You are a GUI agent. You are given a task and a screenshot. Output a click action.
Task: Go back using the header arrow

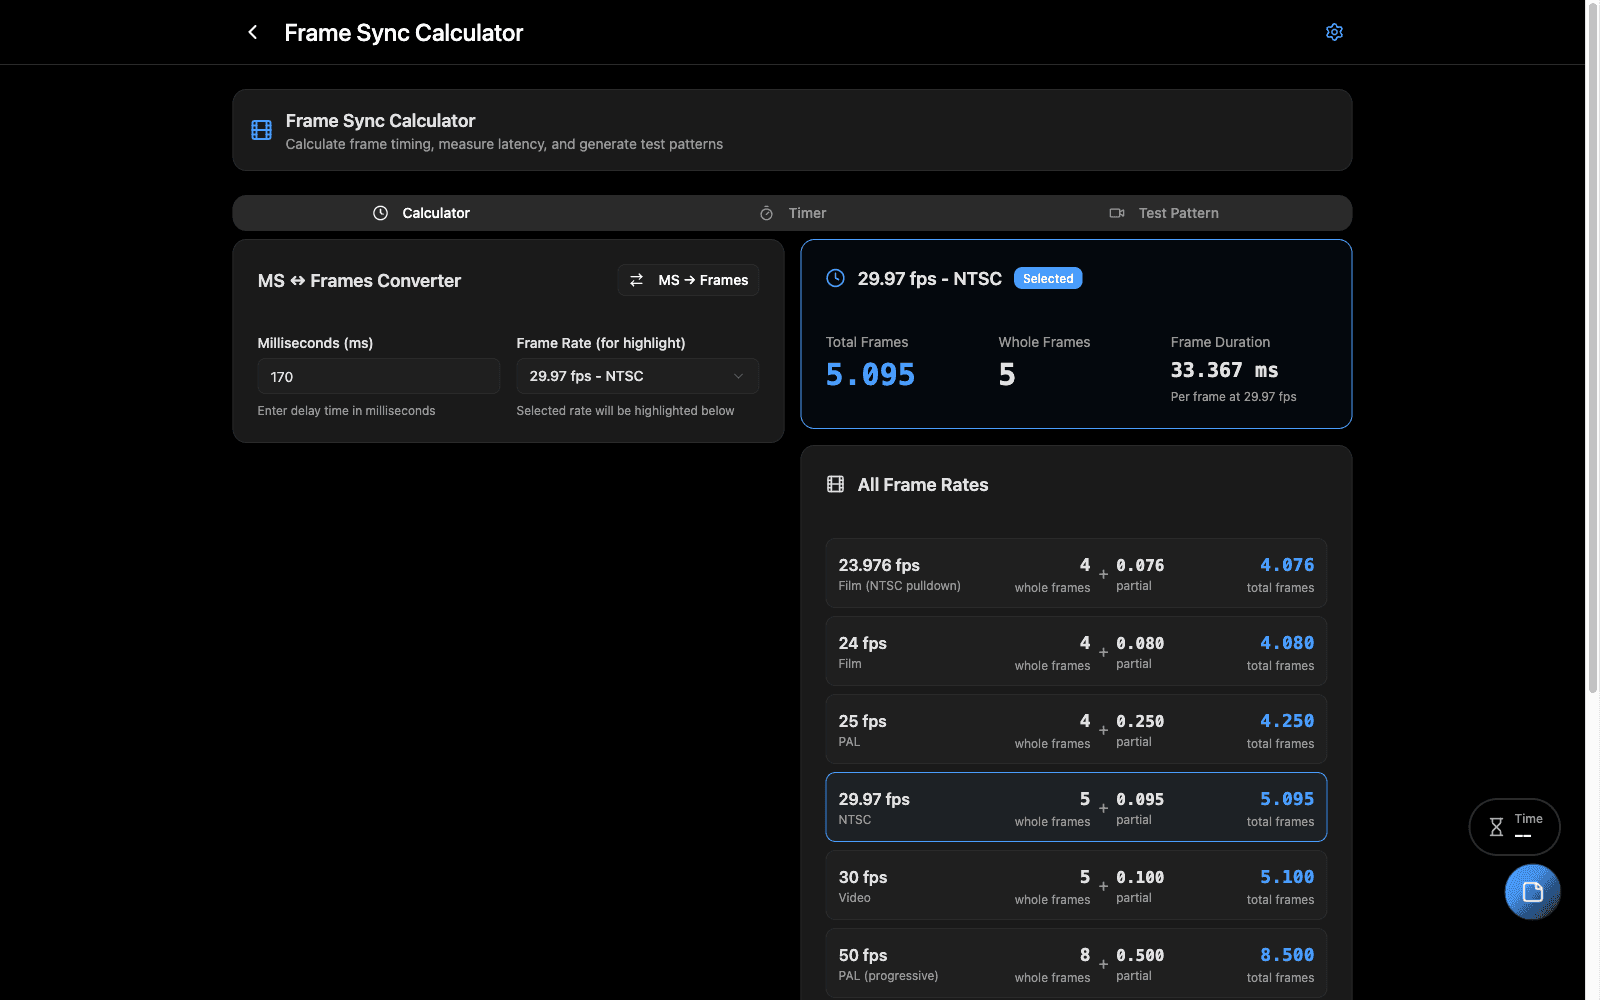point(253,32)
